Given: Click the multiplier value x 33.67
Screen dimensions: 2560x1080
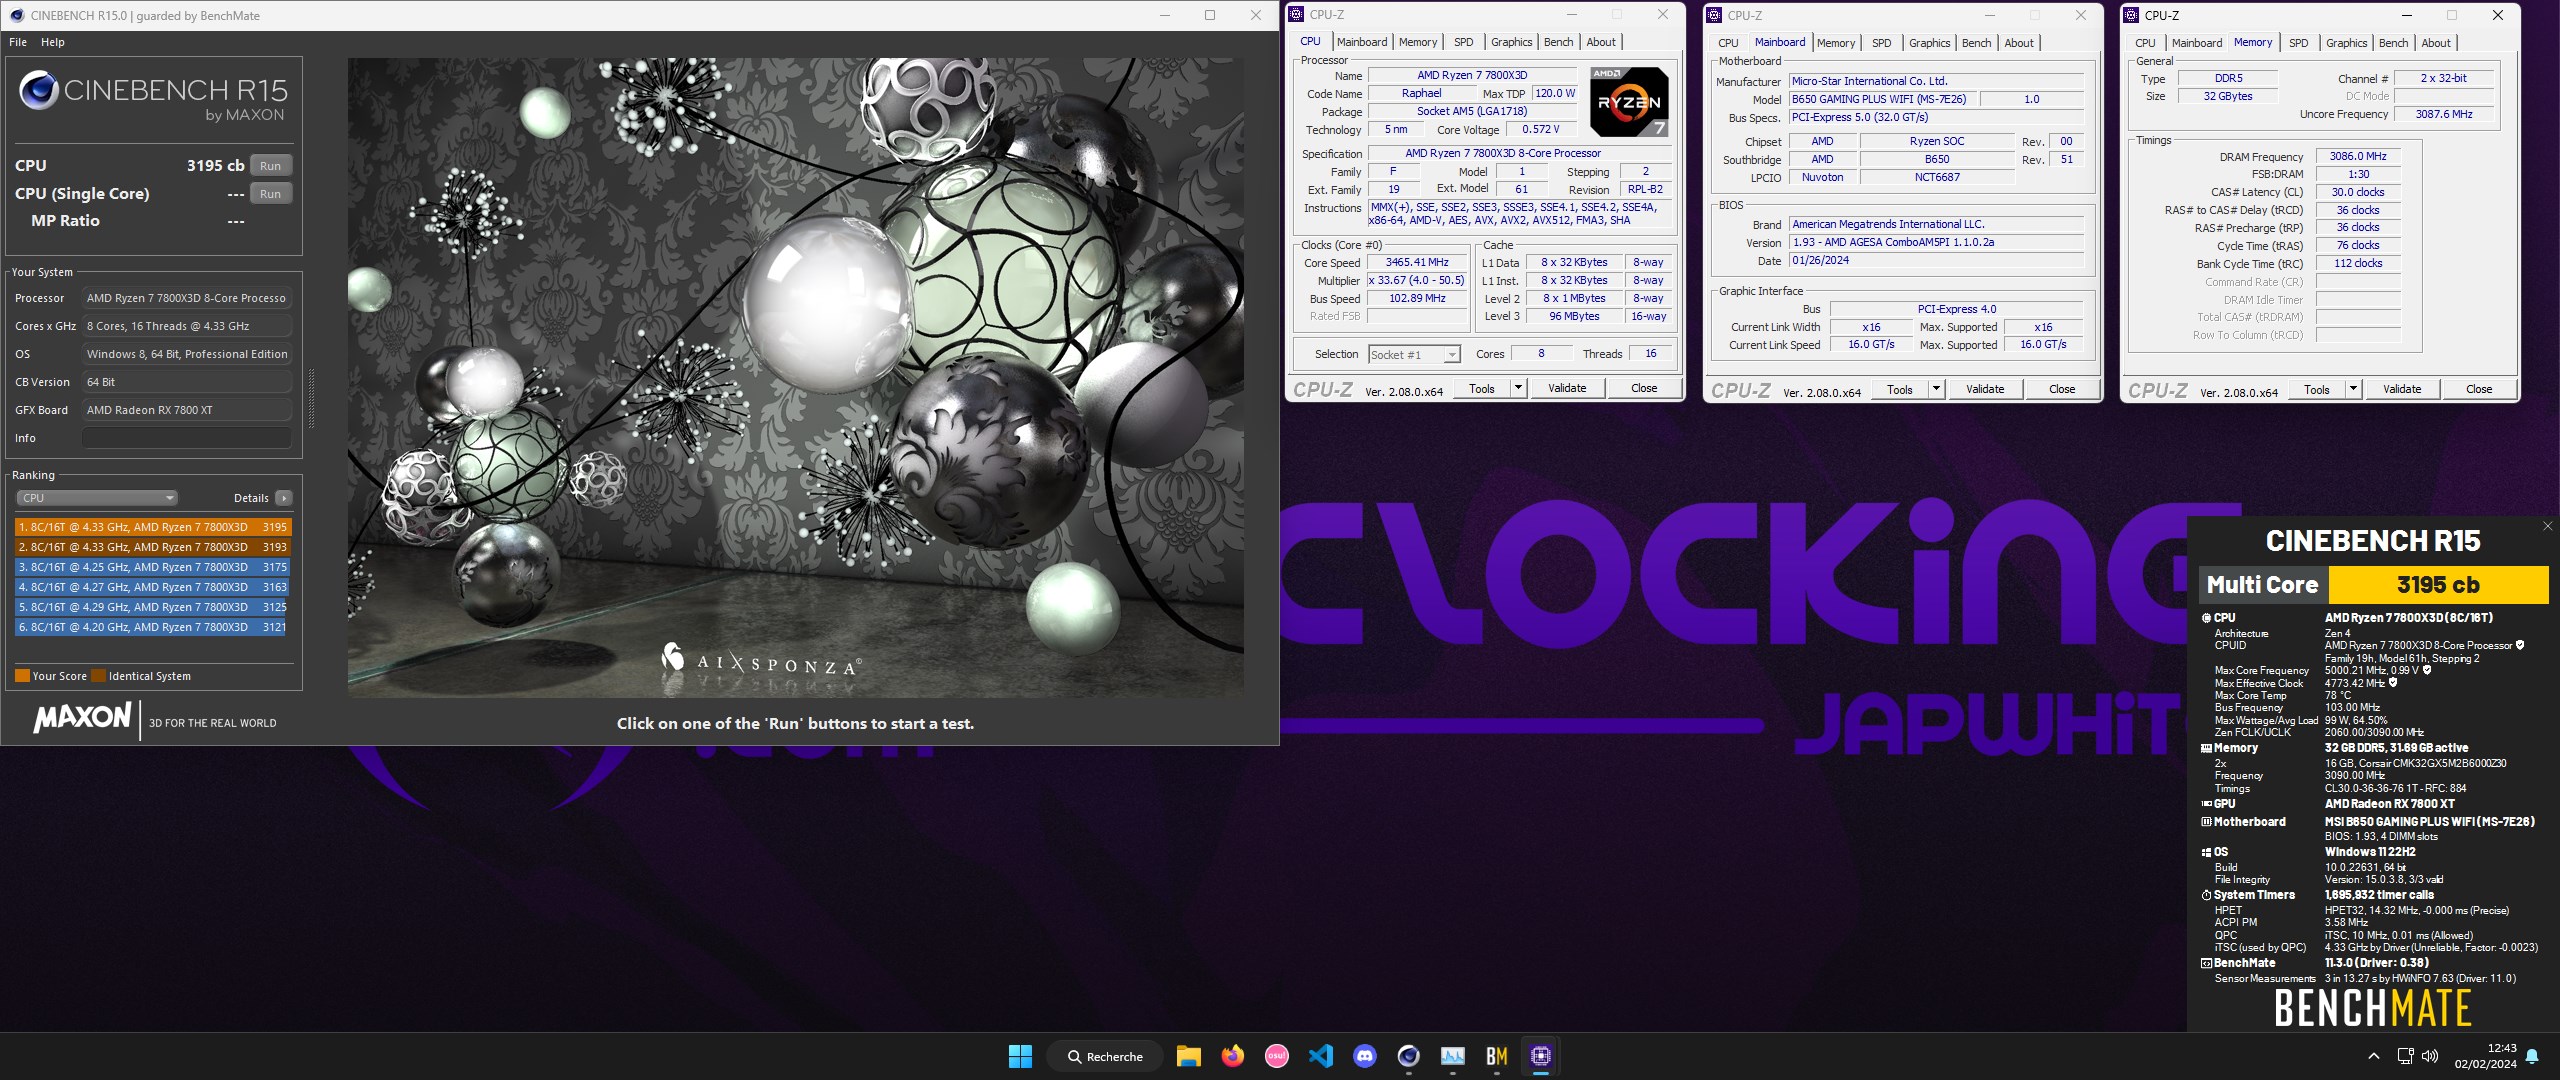Looking at the screenshot, I should [x=1417, y=281].
